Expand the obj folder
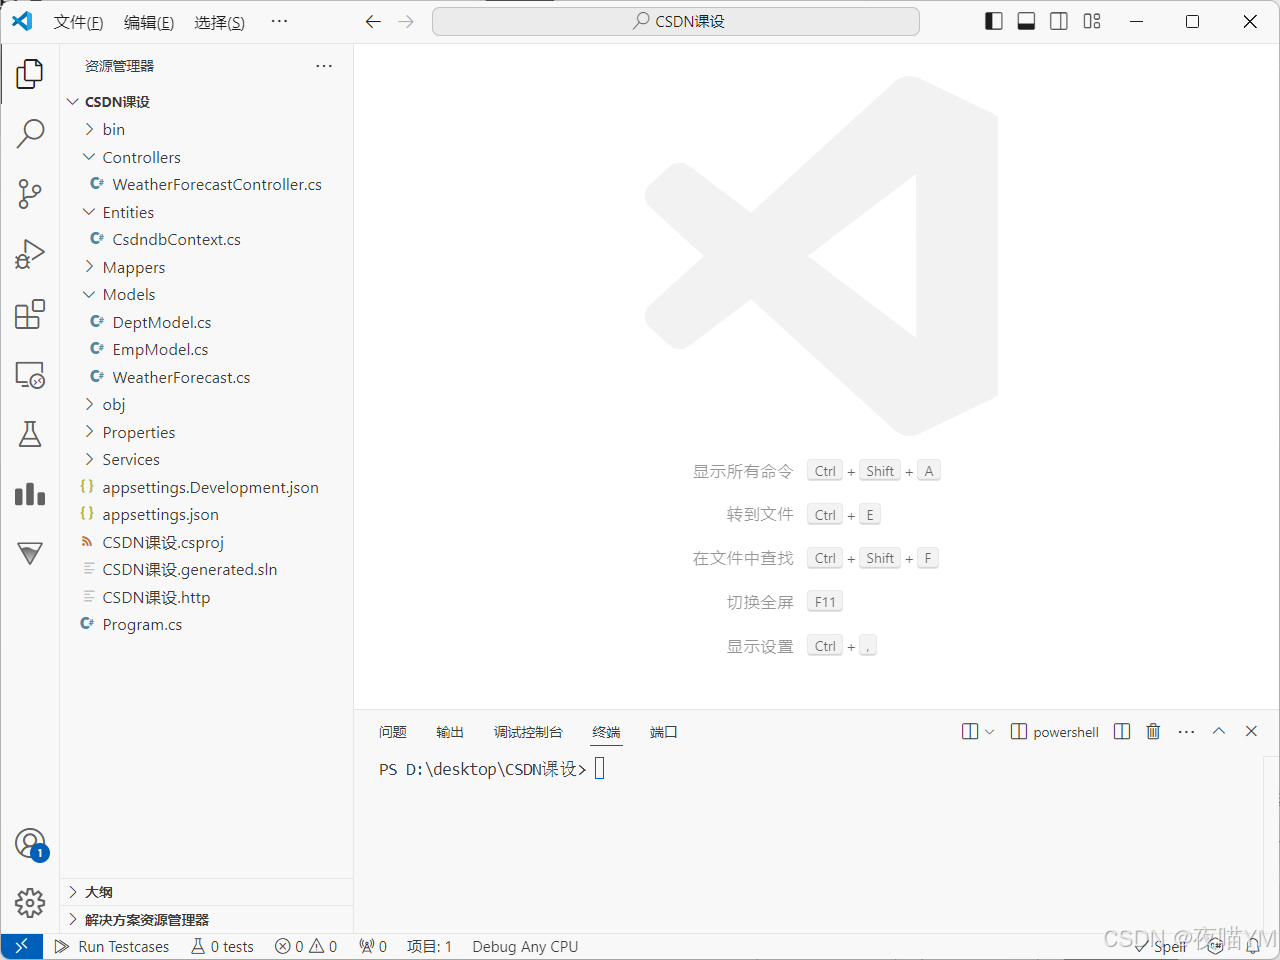 click(x=89, y=404)
